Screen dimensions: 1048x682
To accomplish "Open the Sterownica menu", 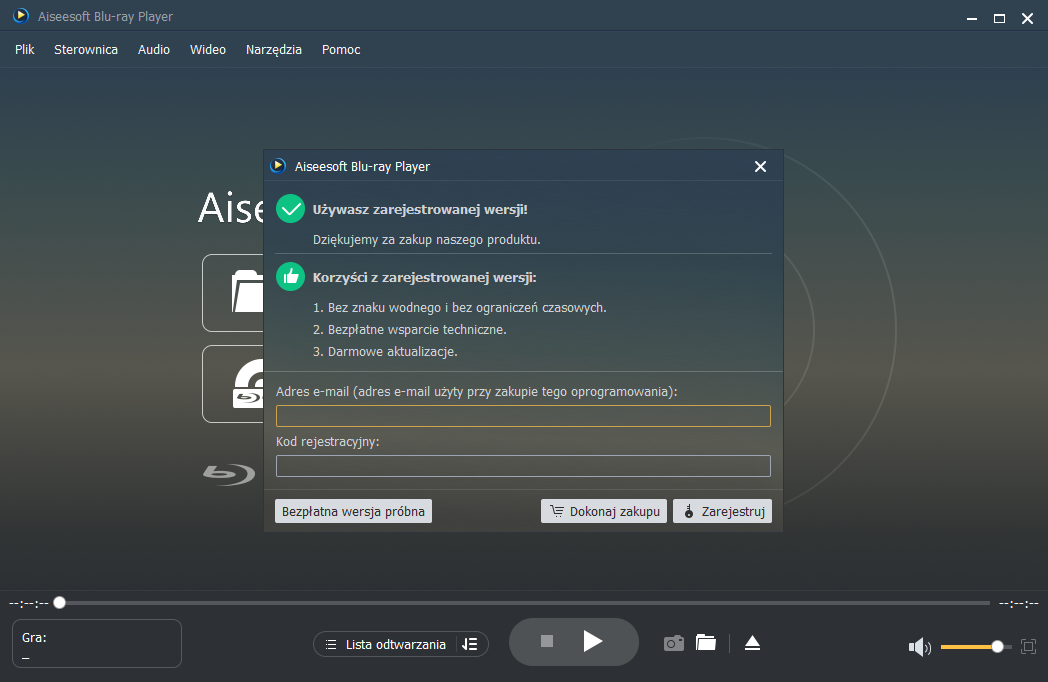I will pos(86,49).
